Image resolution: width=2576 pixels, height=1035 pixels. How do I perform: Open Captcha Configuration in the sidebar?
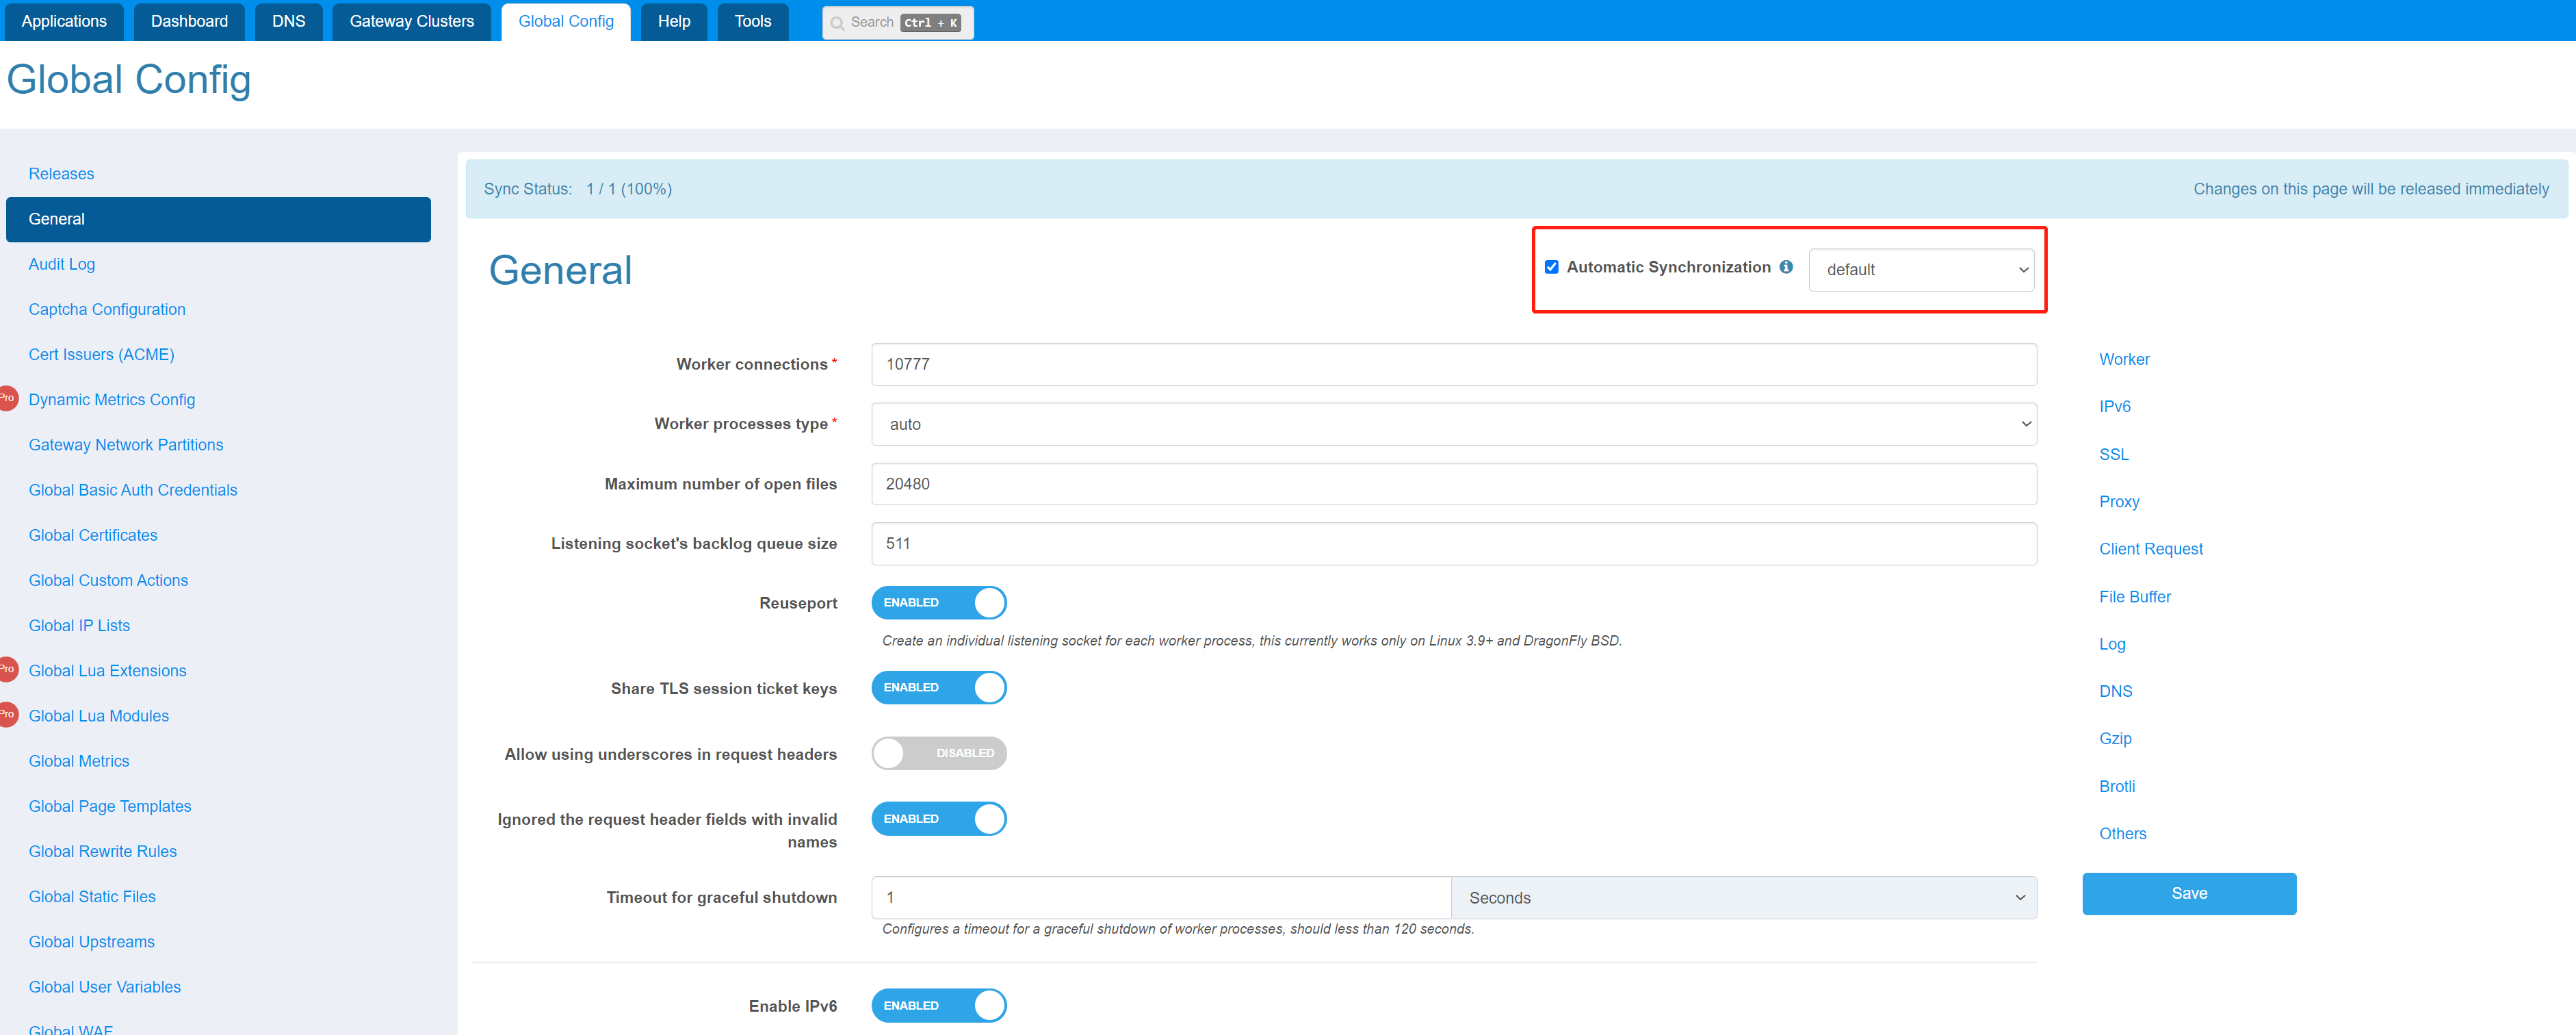[107, 309]
